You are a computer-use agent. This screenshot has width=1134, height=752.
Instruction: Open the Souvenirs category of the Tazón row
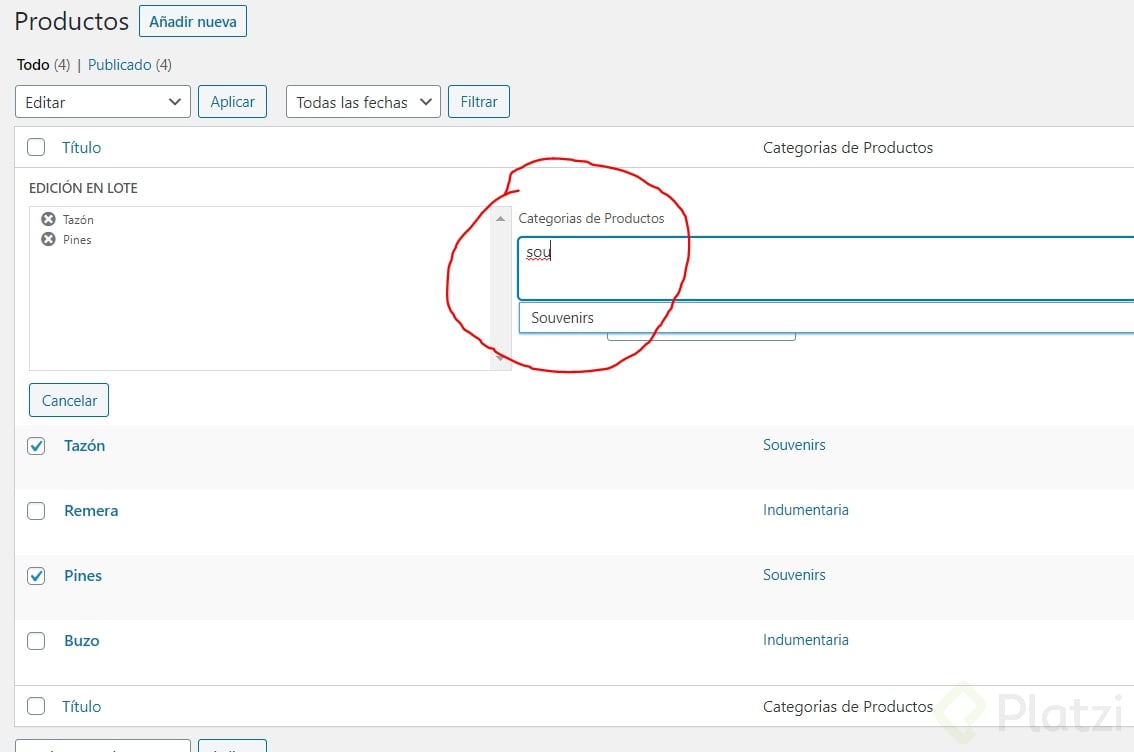tap(794, 445)
